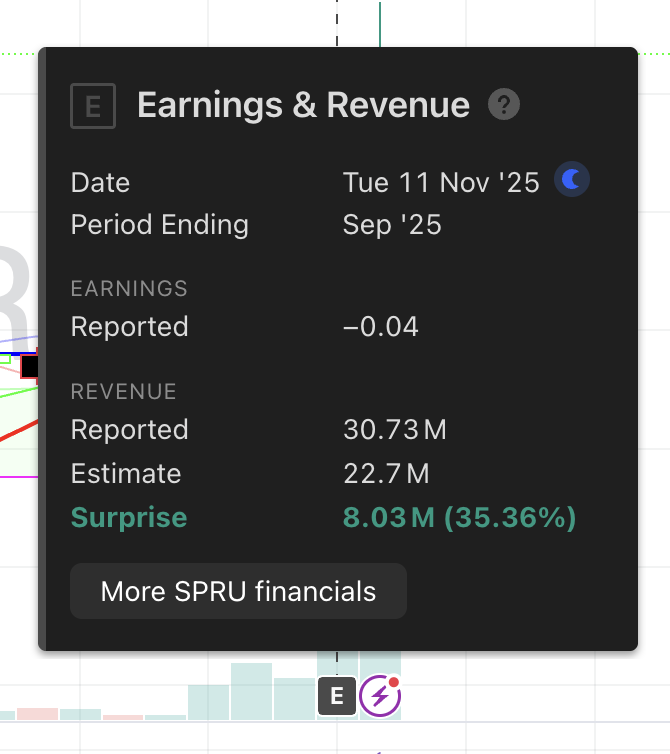Click the help question mark icon
The height and width of the screenshot is (754, 670).
click(x=504, y=105)
